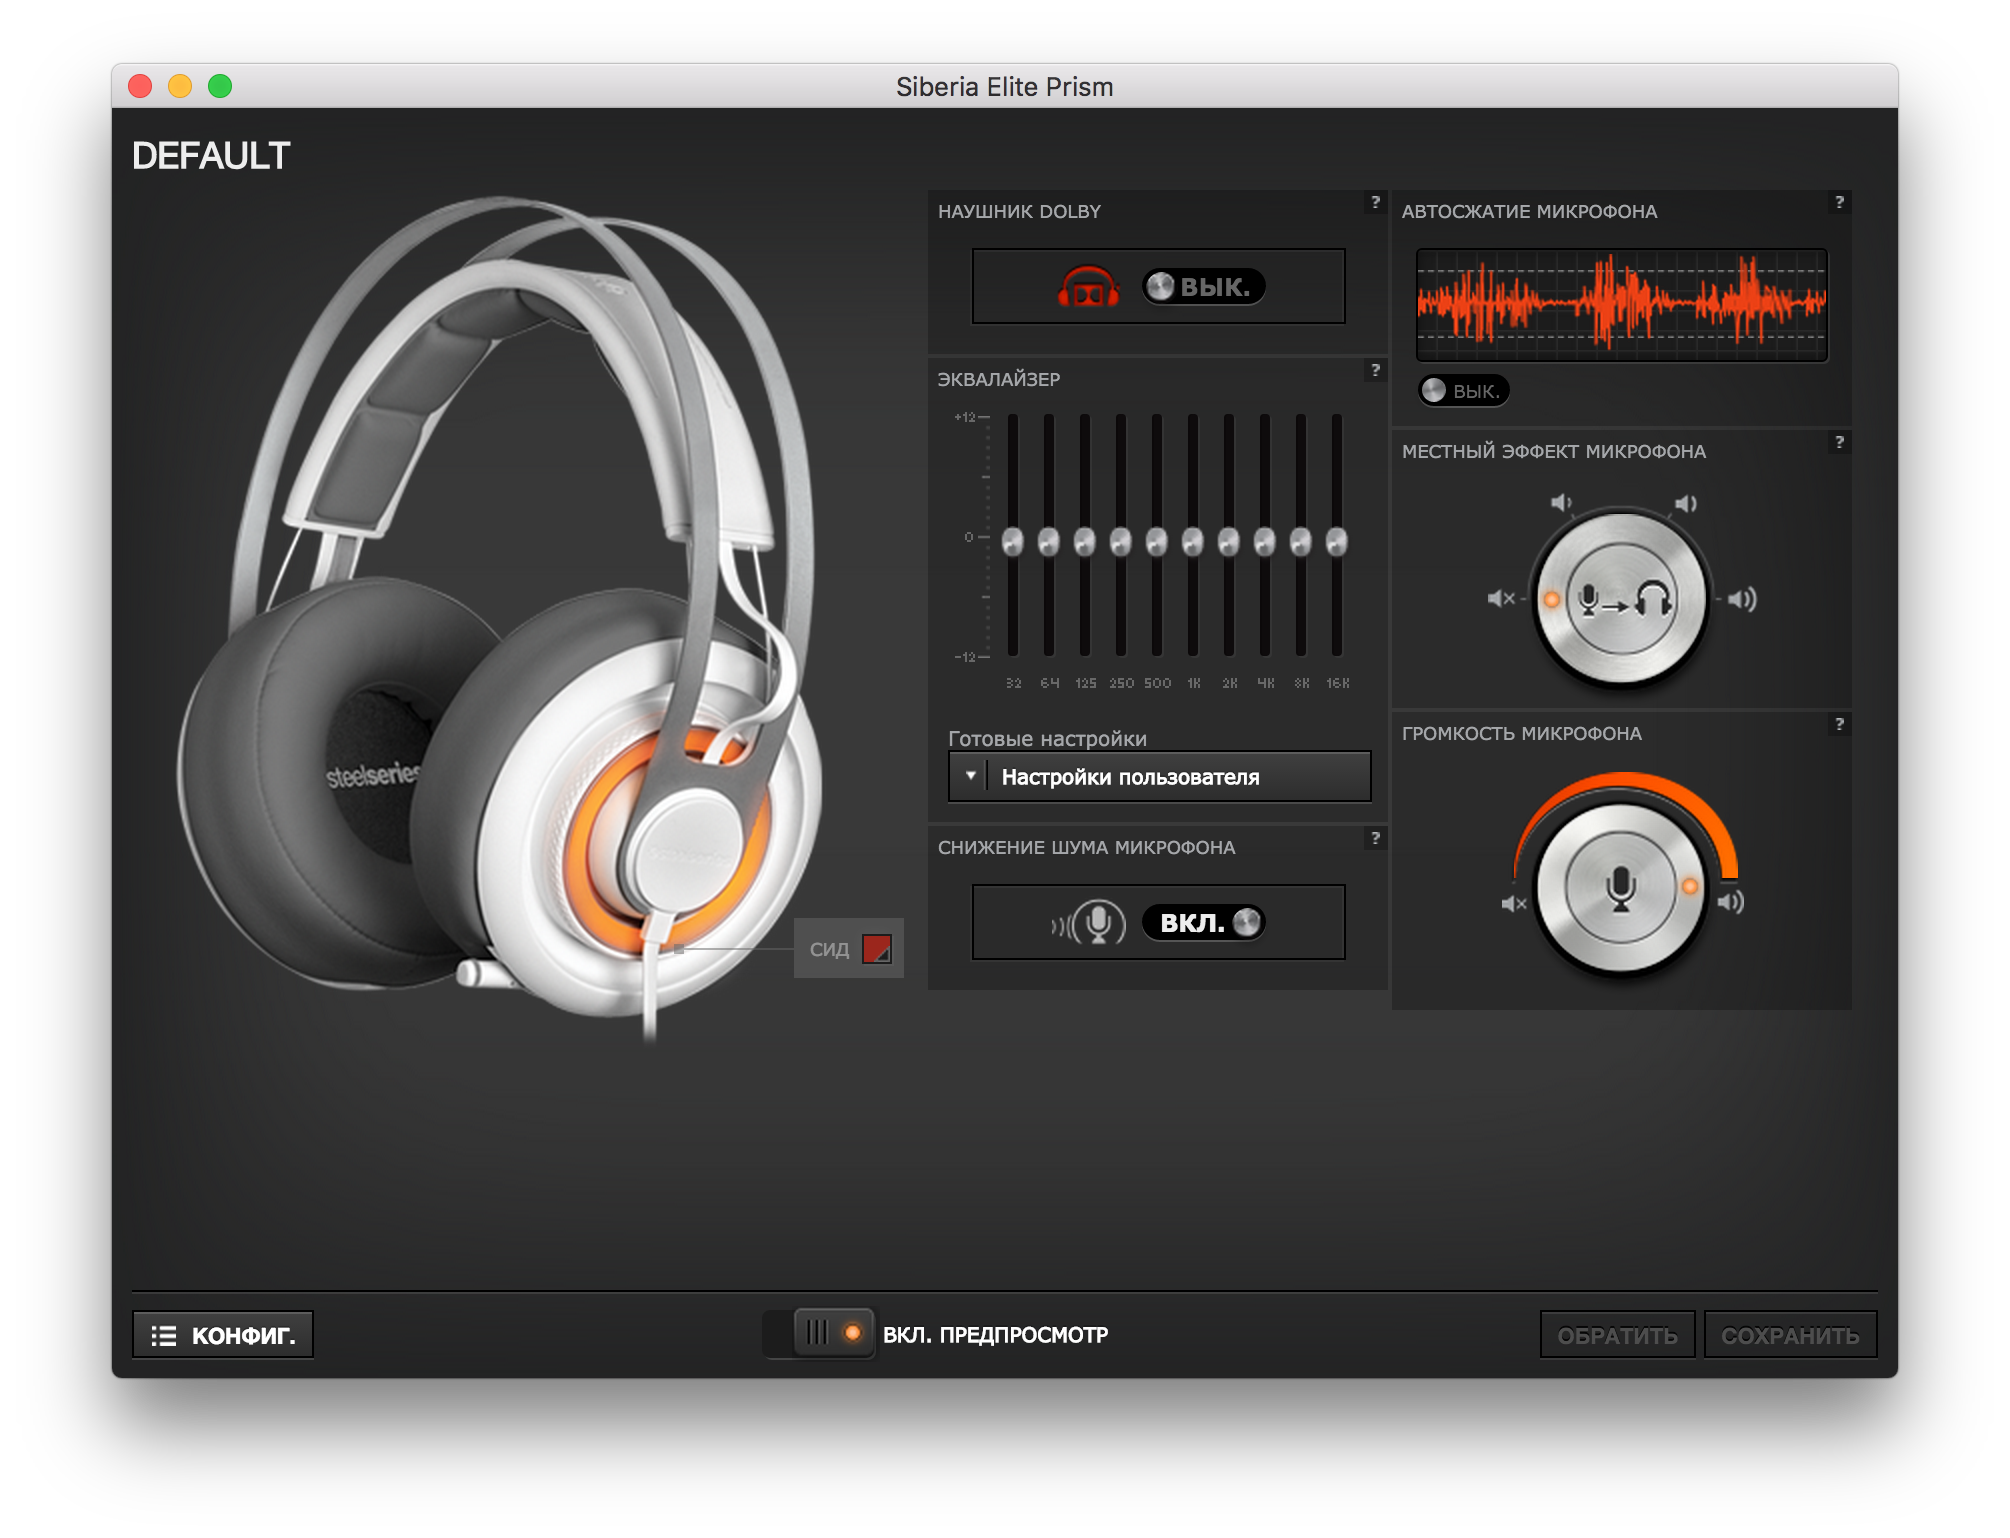The image size is (2010, 1538).
Task: Click the presets dropdown arrow
Action: pyautogui.click(x=970, y=776)
